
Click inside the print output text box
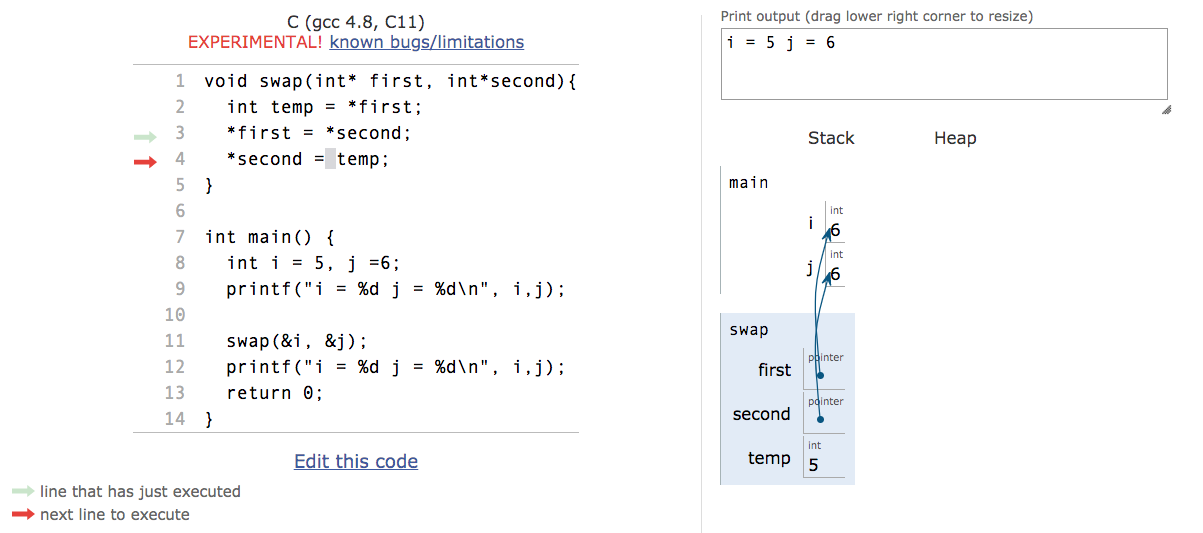pos(944,64)
